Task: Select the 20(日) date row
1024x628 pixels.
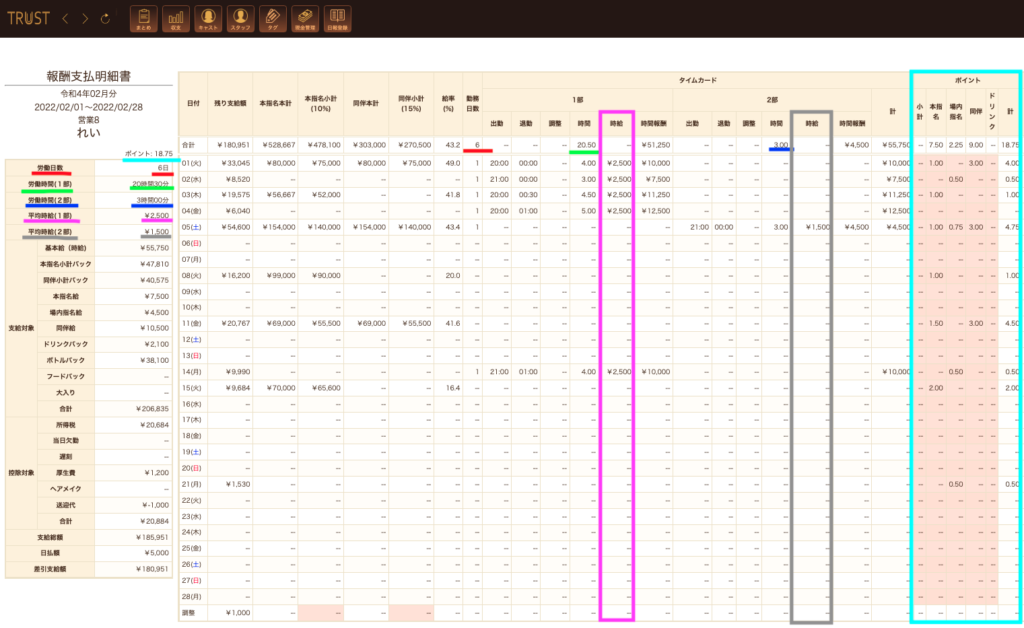Action: click(191, 468)
